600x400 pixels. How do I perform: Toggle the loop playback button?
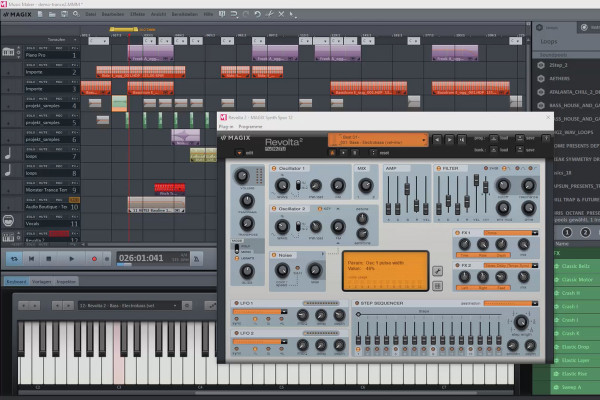pos(14,259)
